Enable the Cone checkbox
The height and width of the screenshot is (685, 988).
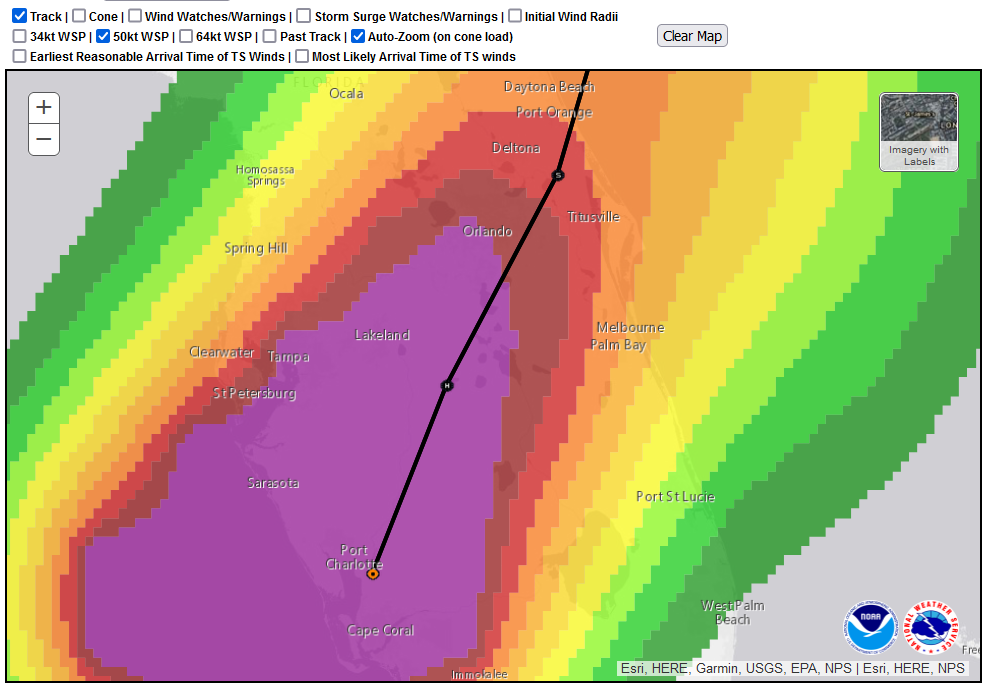79,16
